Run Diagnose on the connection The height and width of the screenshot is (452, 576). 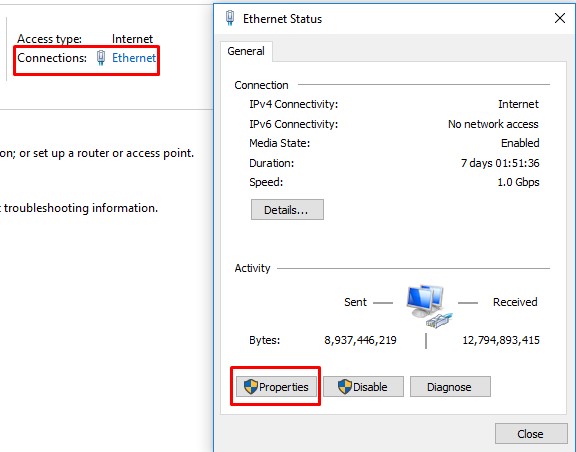(450, 387)
